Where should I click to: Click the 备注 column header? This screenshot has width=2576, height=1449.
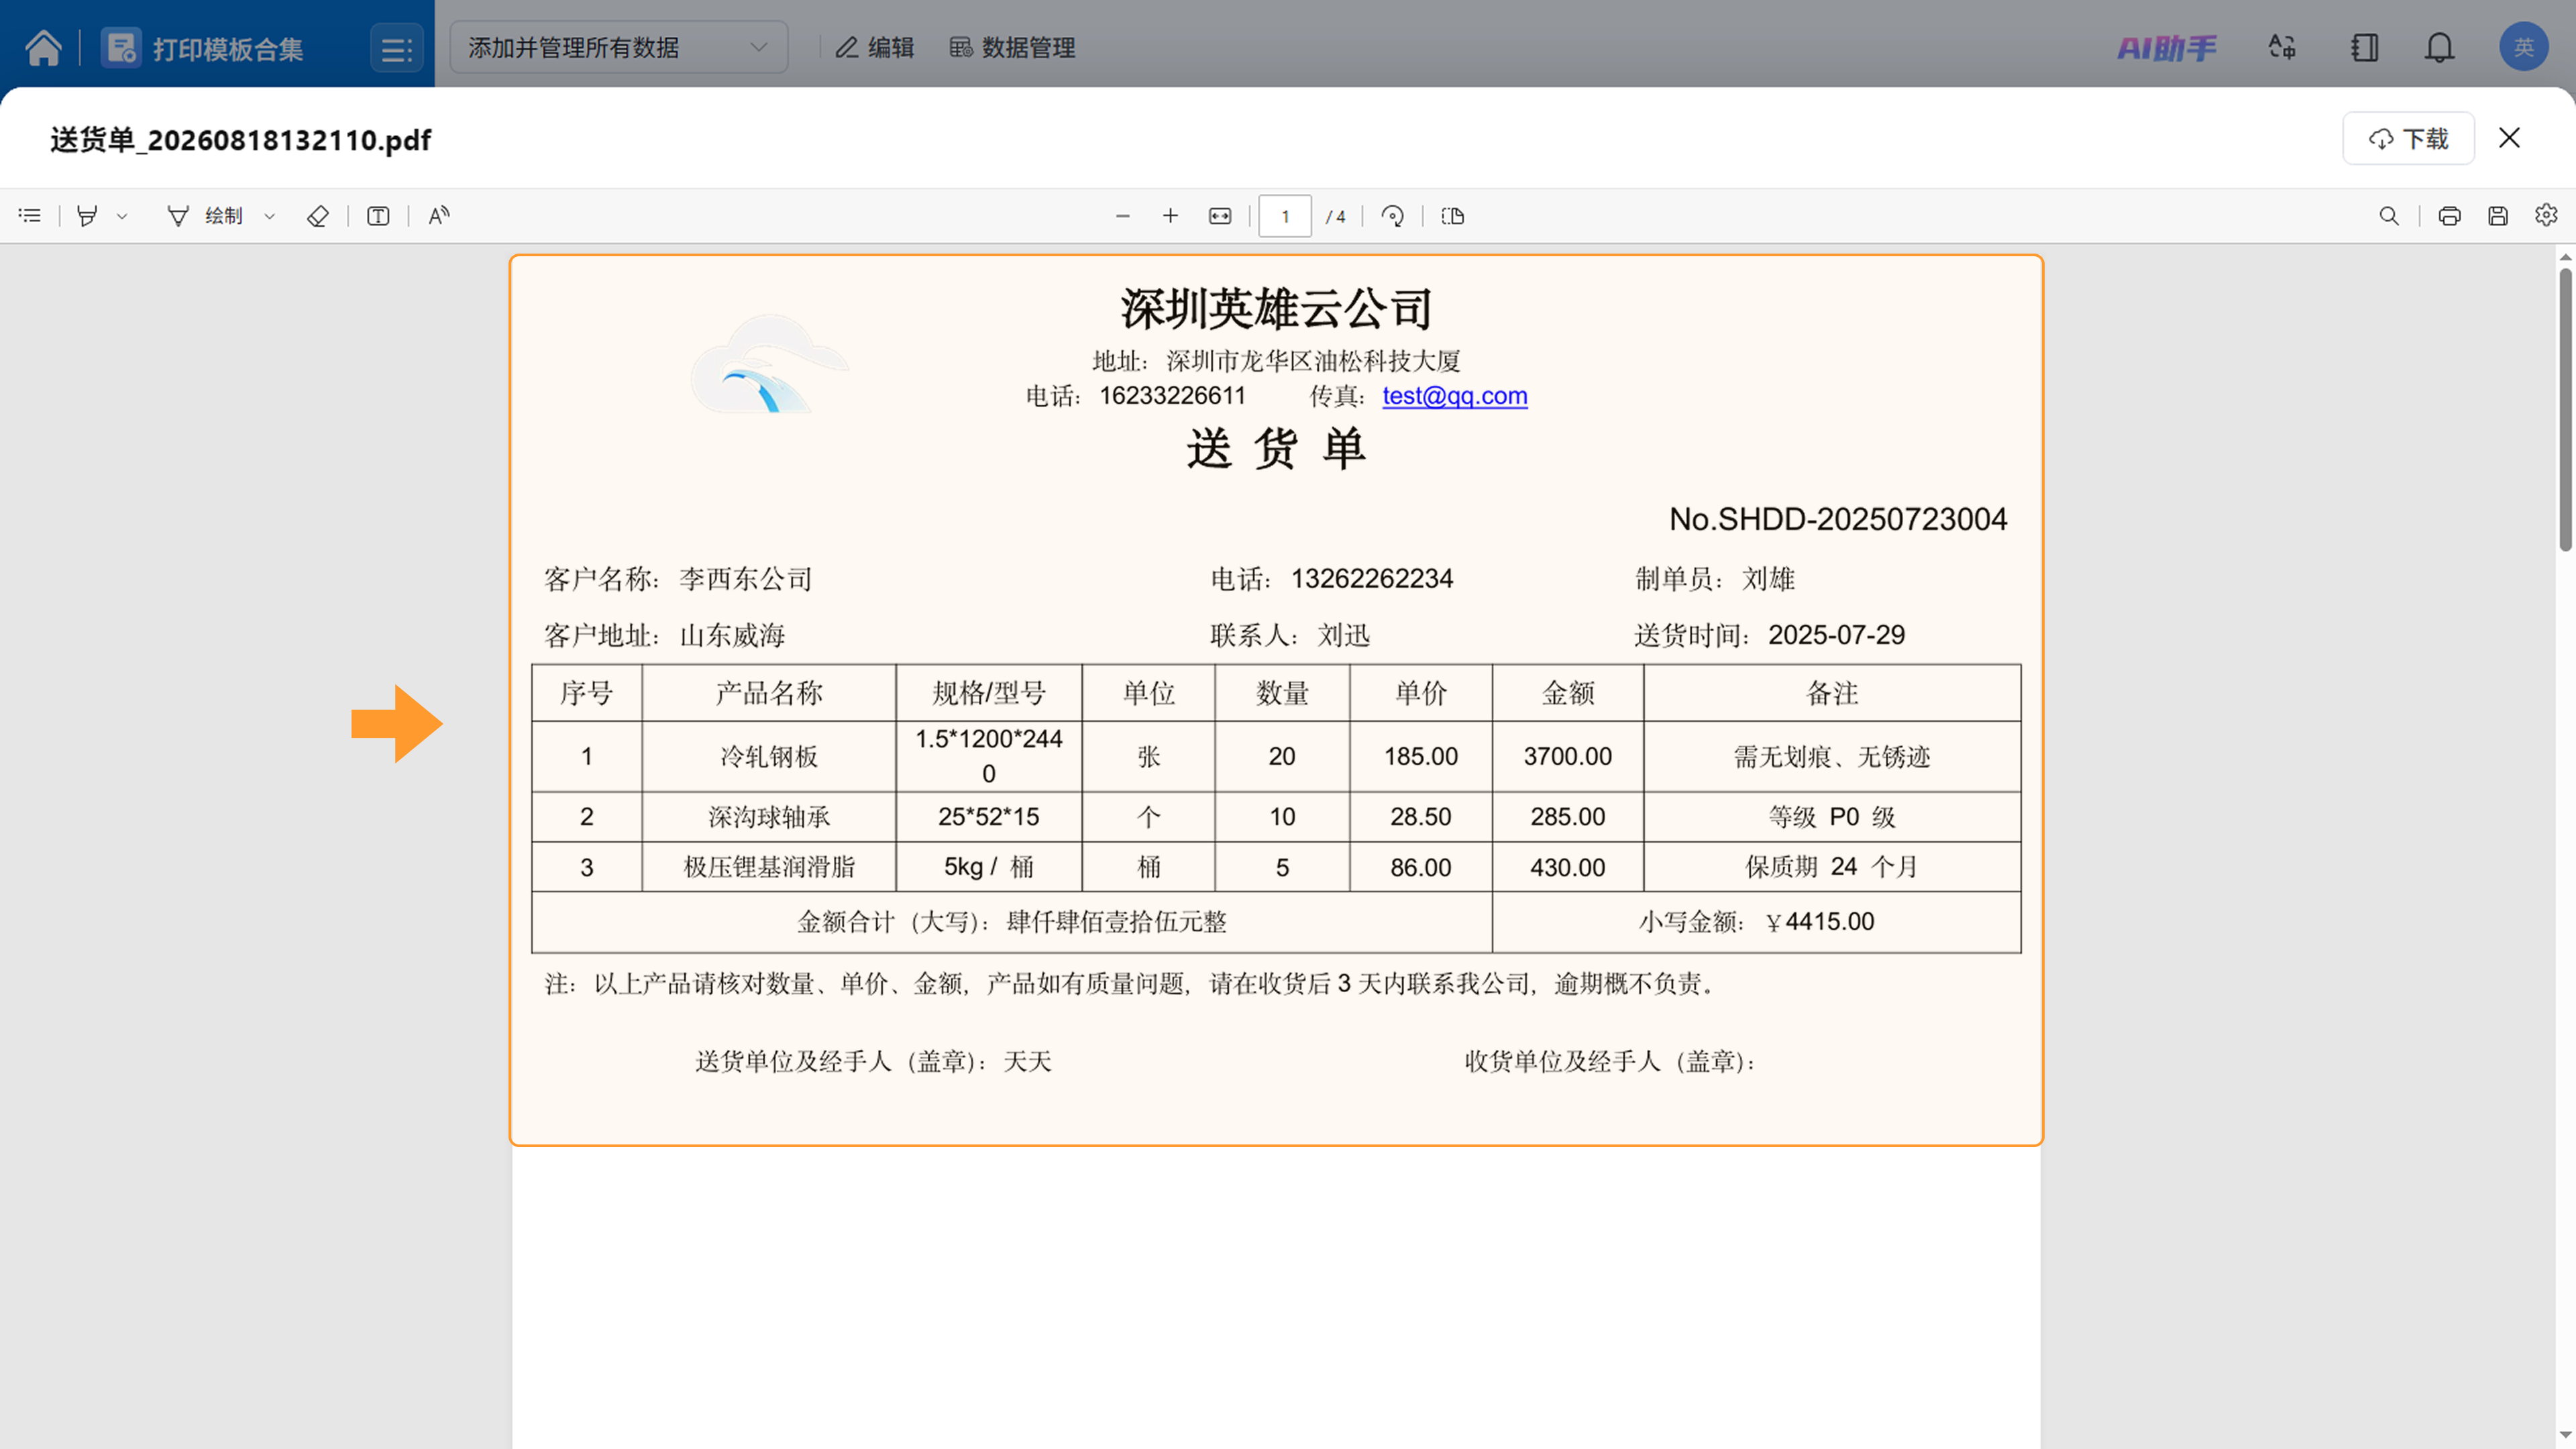(1832, 693)
